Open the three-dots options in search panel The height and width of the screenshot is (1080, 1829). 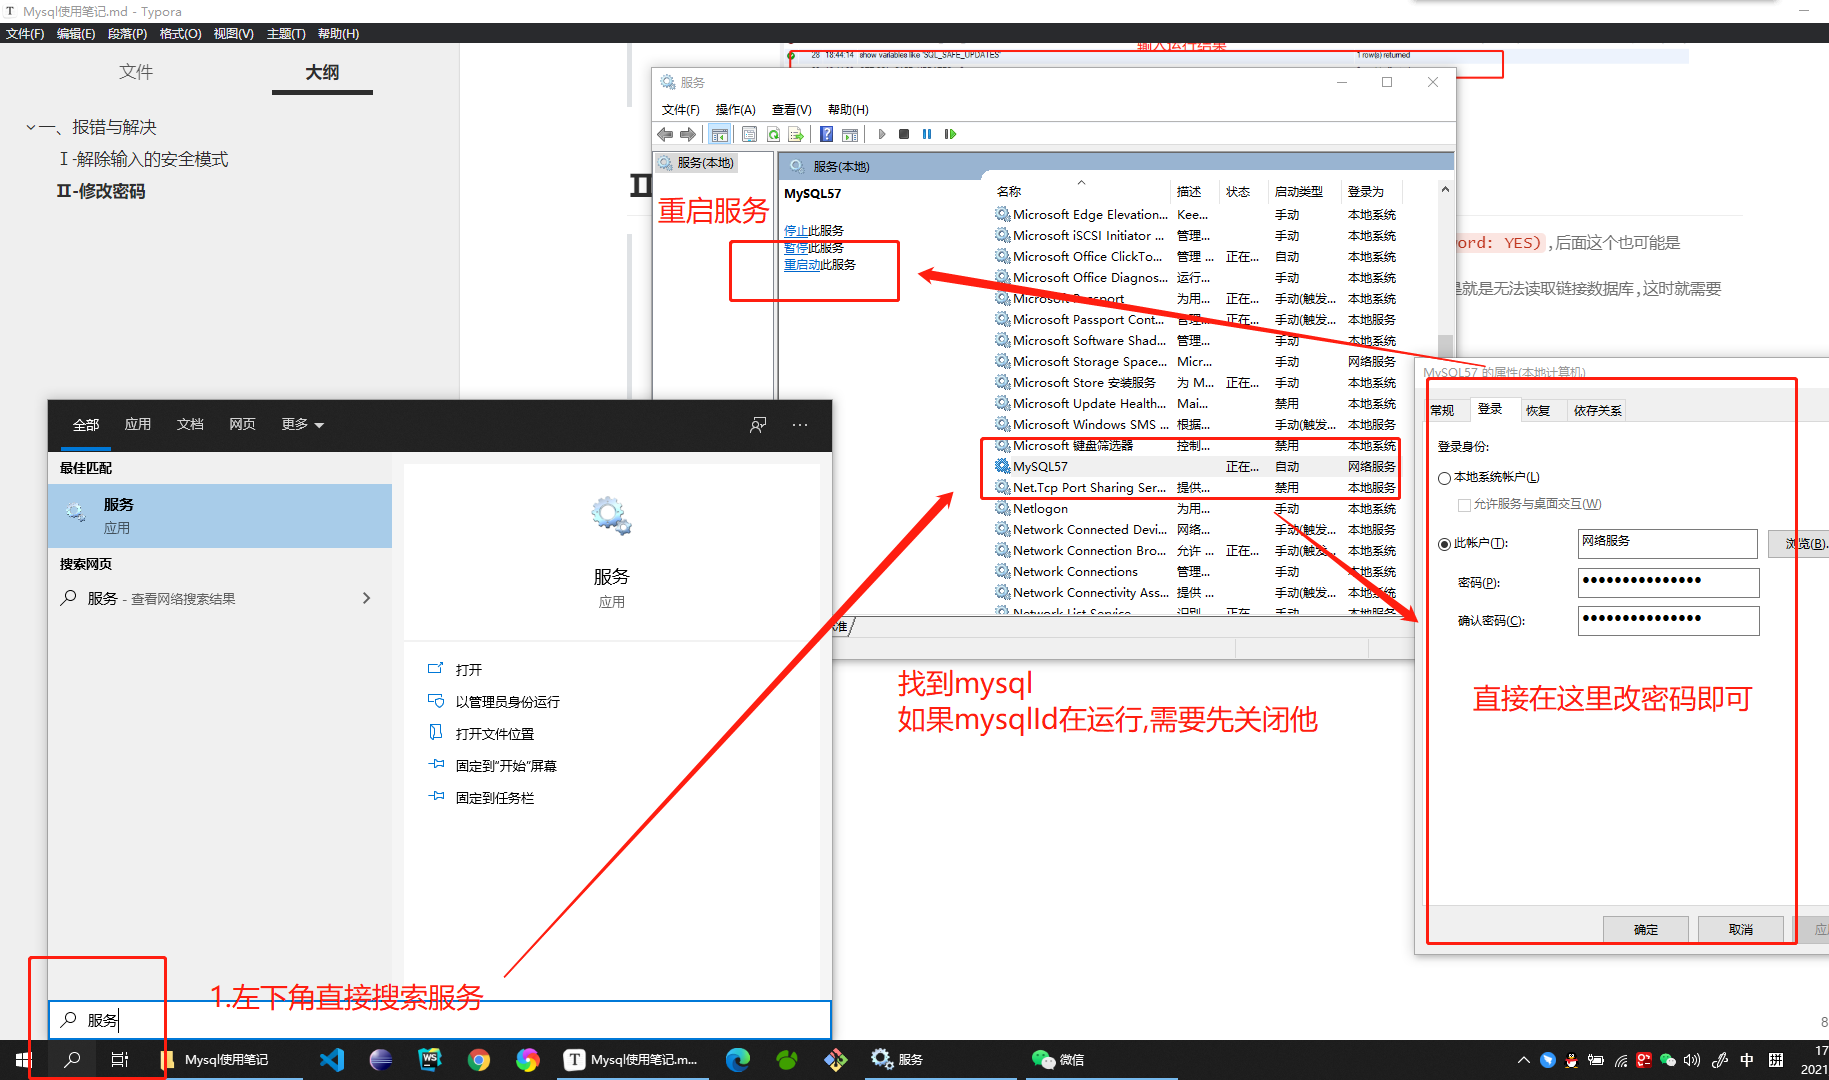(800, 425)
